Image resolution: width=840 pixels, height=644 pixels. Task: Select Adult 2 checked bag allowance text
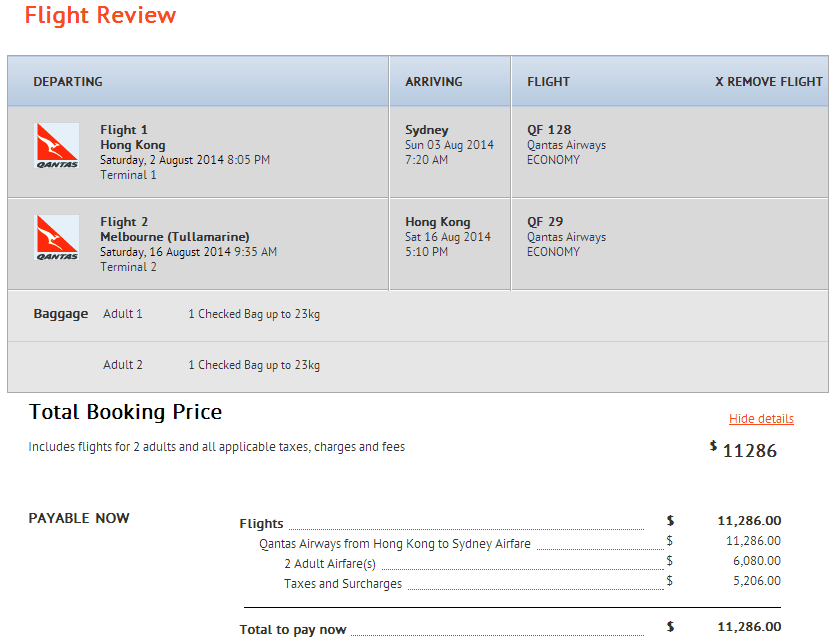pos(254,365)
